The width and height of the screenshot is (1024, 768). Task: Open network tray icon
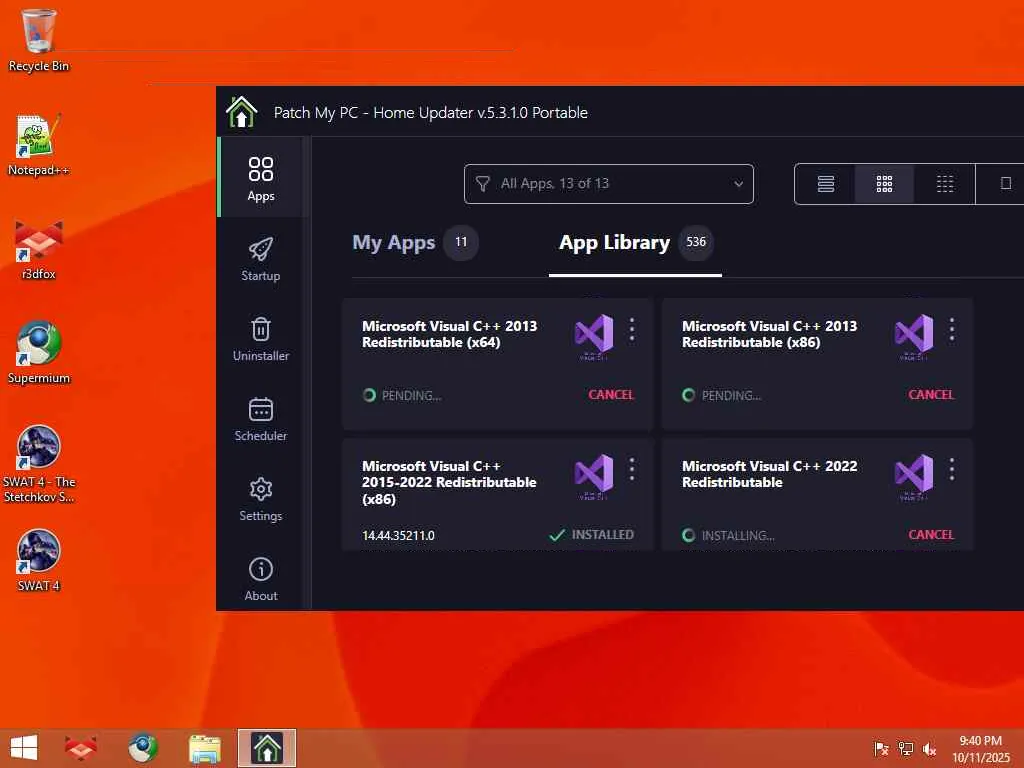pyautogui.click(x=906, y=748)
